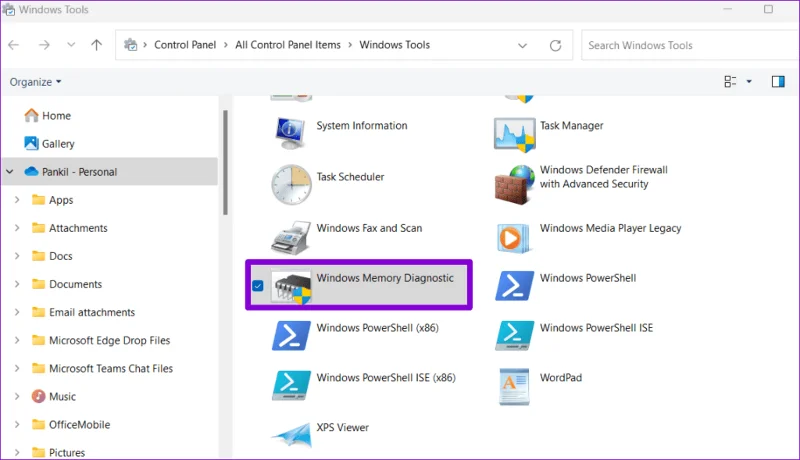Expand the Documents folder

17,284
